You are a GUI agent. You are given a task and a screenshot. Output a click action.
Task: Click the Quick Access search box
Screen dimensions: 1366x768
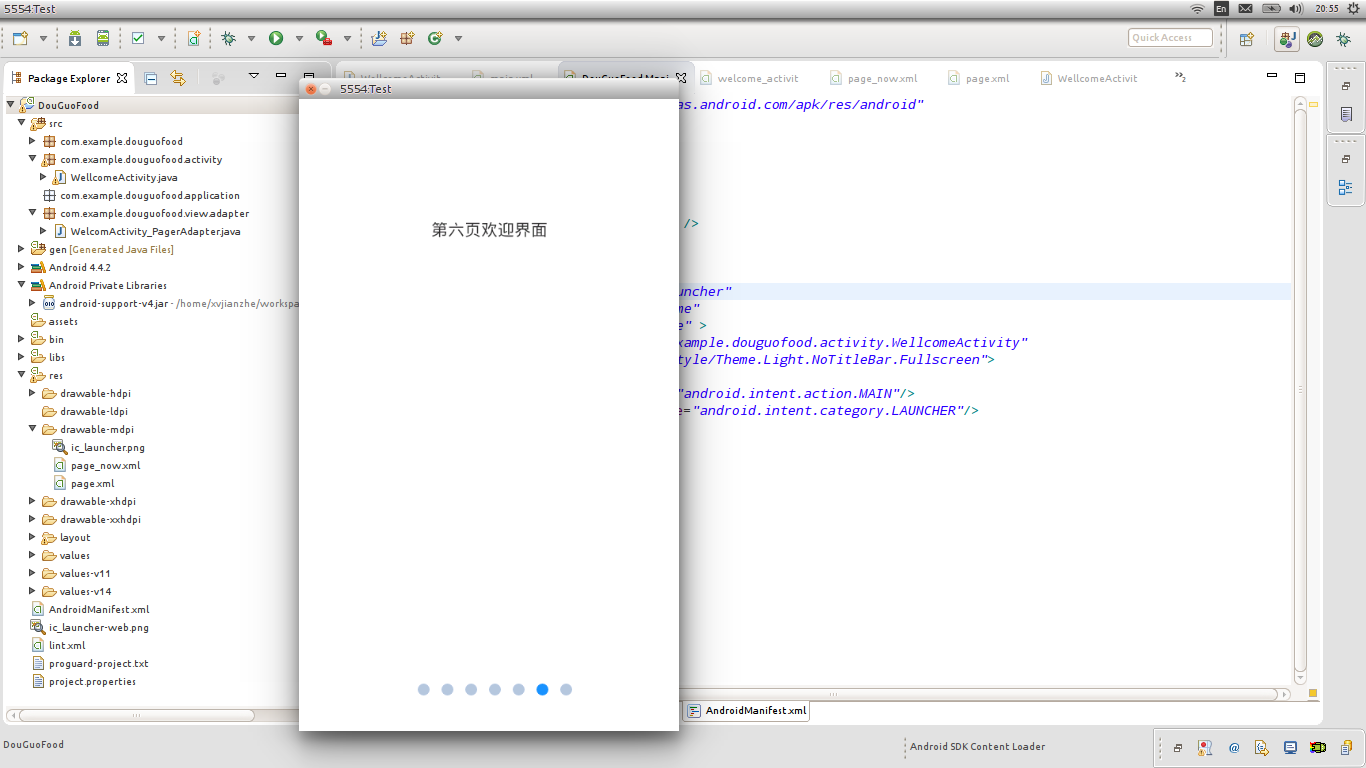[x=1169, y=37]
